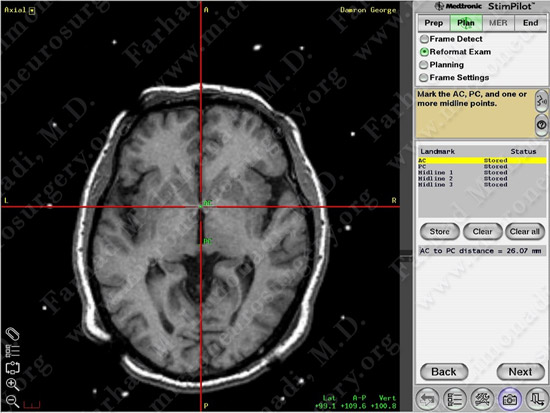550x413 pixels.
Task: Click the Store button
Action: tap(440, 232)
